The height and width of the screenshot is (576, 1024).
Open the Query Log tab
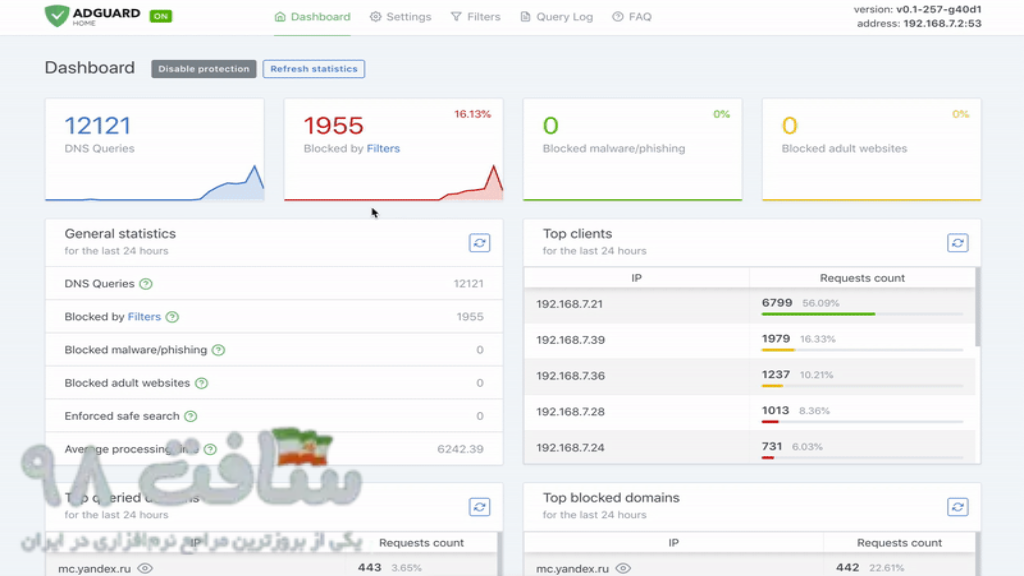(x=556, y=17)
